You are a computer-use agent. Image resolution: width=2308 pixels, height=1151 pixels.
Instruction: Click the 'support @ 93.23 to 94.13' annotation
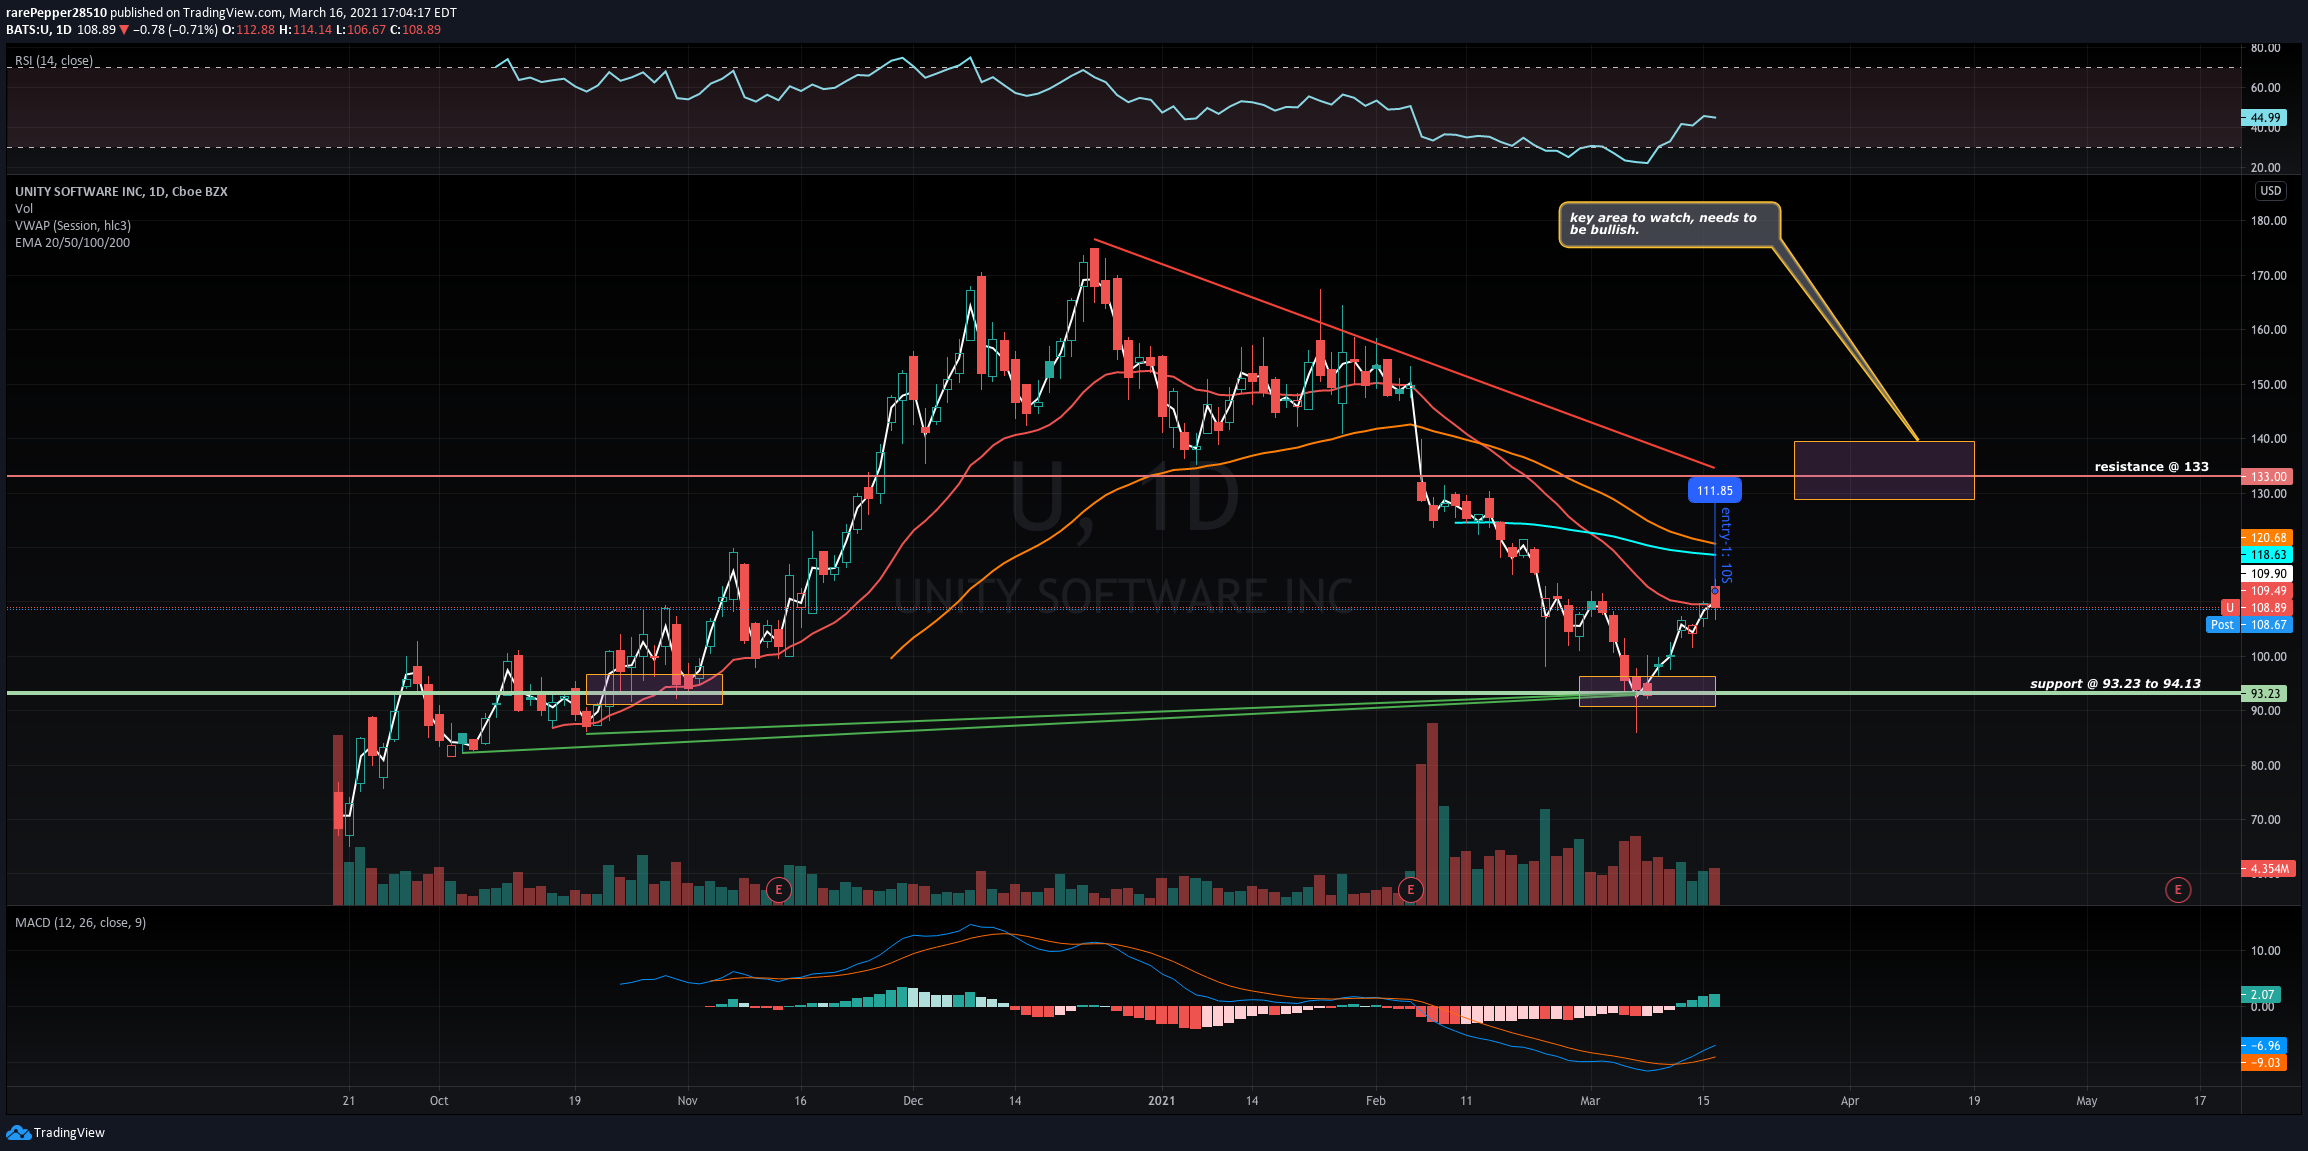pyautogui.click(x=2115, y=683)
